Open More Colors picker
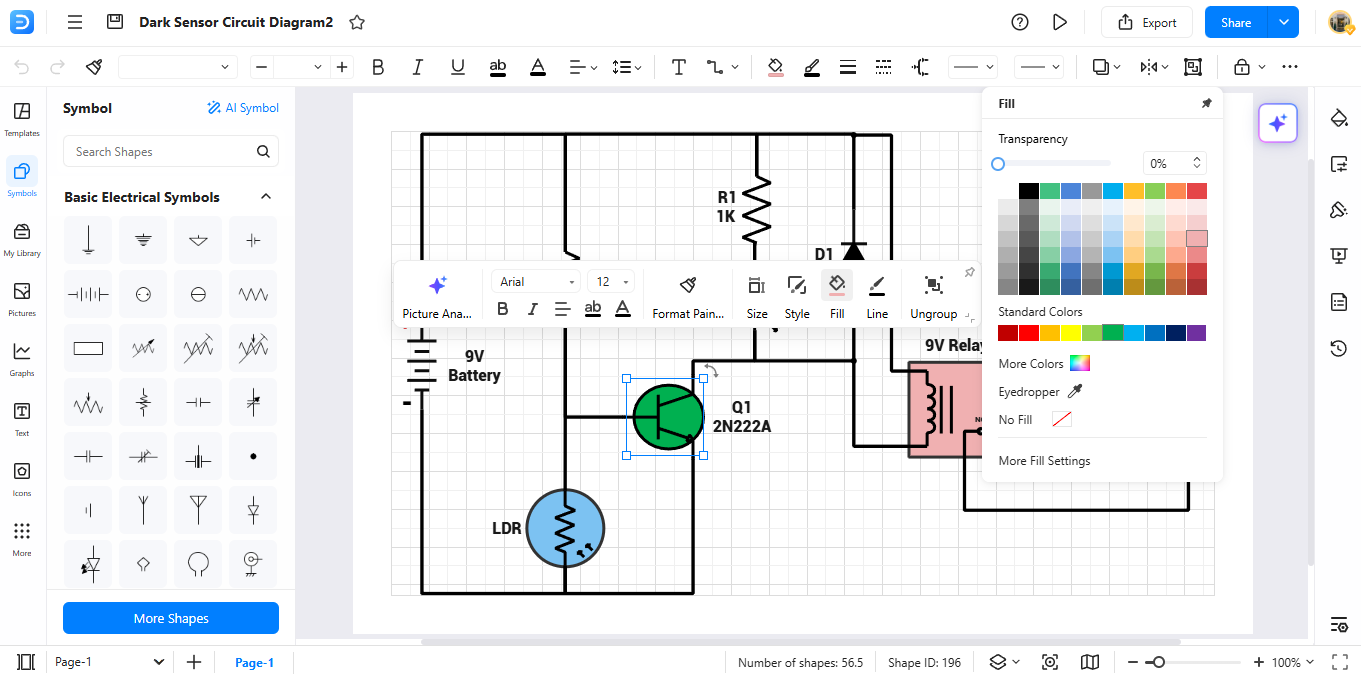Viewport: 1361px width, 674px height. [x=1044, y=363]
